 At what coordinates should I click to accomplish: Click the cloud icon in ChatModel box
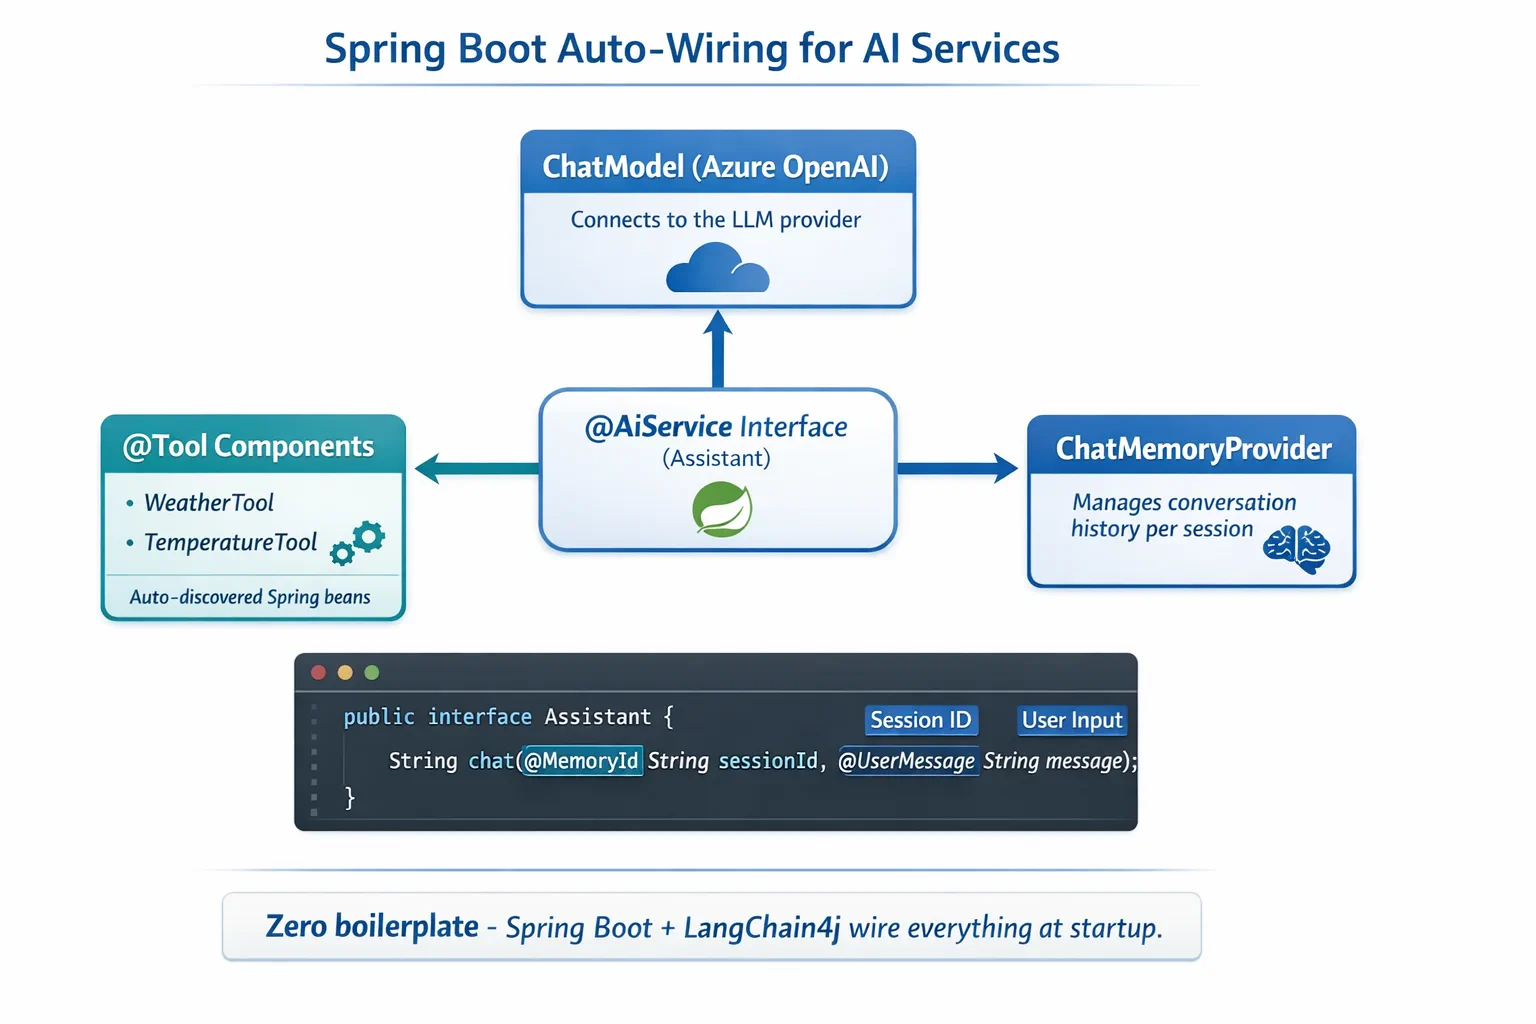pyautogui.click(x=718, y=268)
